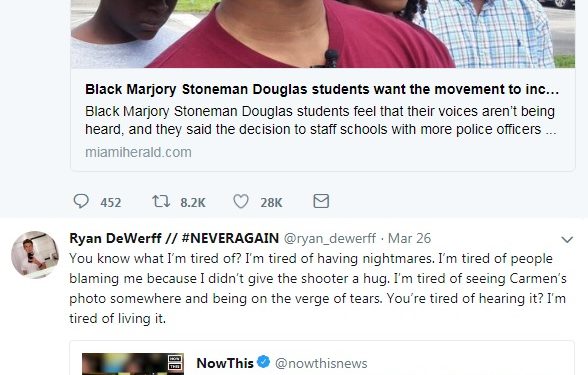Click the NowThis verified badge
Screen dimensions: 588x375
point(264,362)
